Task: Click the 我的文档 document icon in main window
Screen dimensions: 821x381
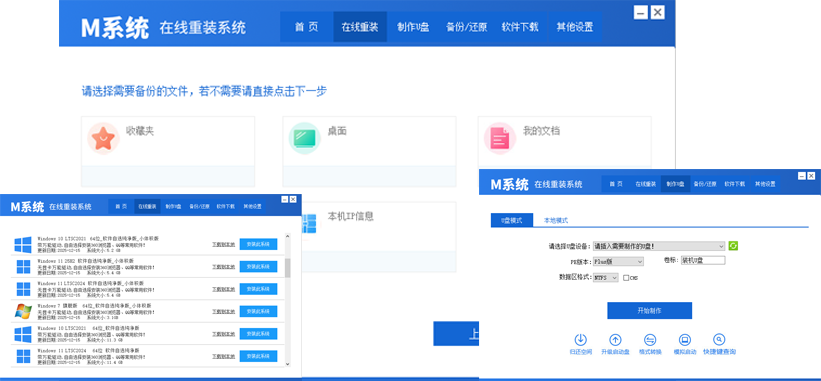Action: coord(500,138)
